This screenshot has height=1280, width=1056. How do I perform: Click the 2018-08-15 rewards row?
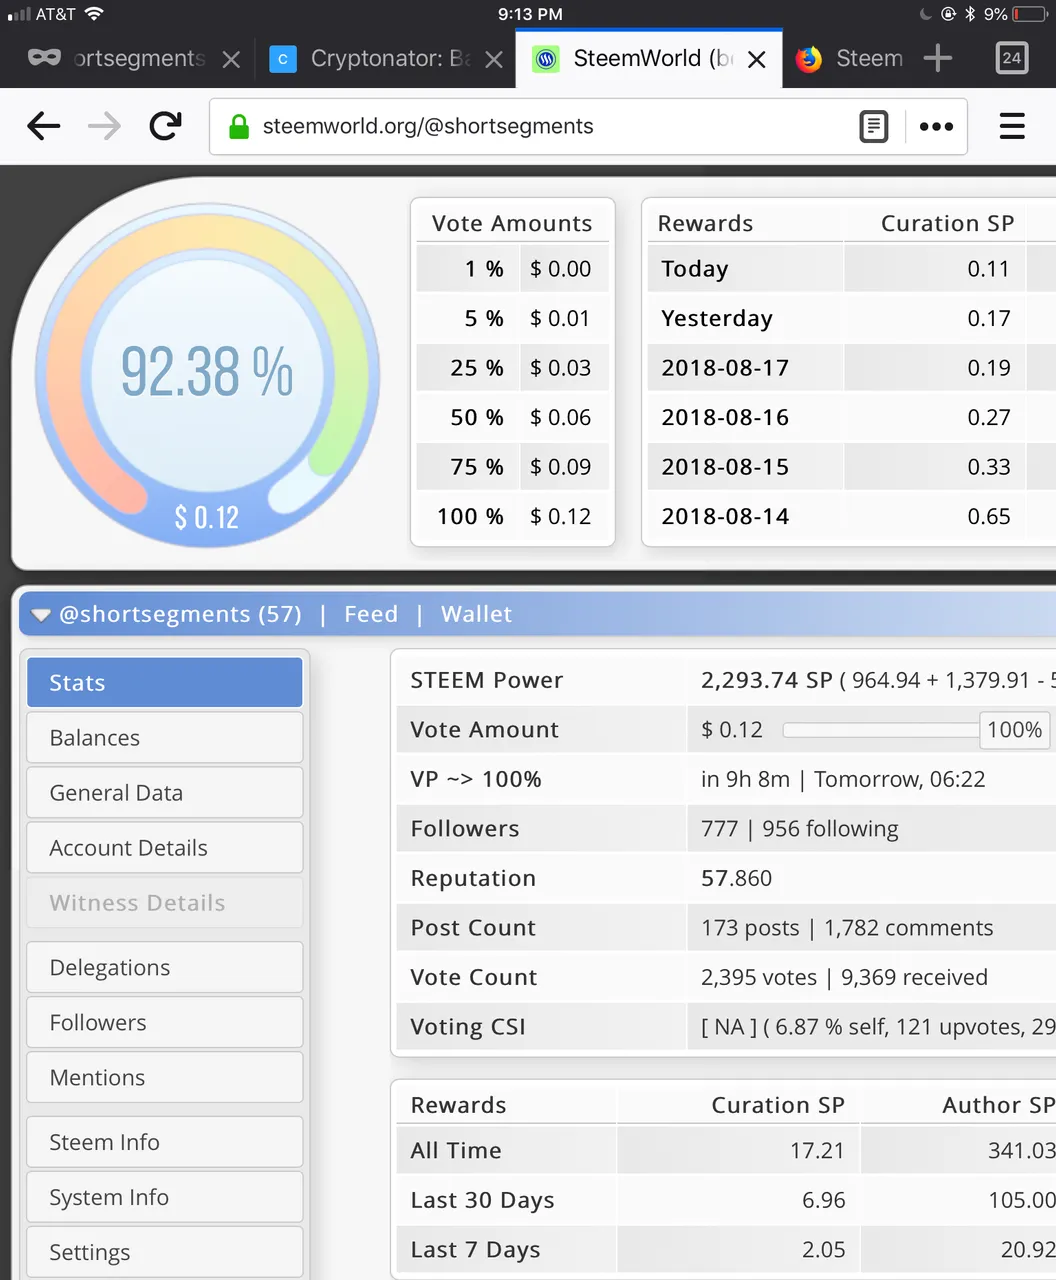[x=850, y=467]
